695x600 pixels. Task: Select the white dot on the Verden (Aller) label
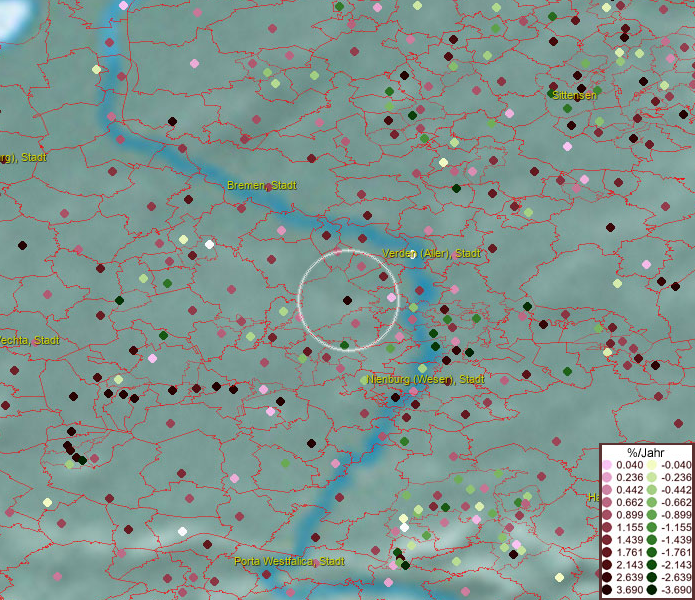[x=413, y=253]
